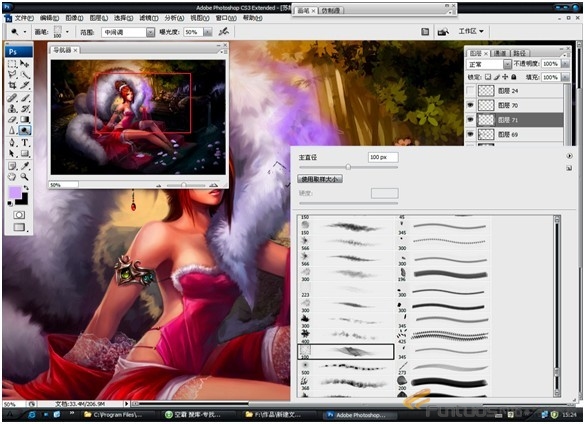The height and width of the screenshot is (424, 585).
Task: Select the Rectangular Marquee tool
Action: click(x=12, y=63)
